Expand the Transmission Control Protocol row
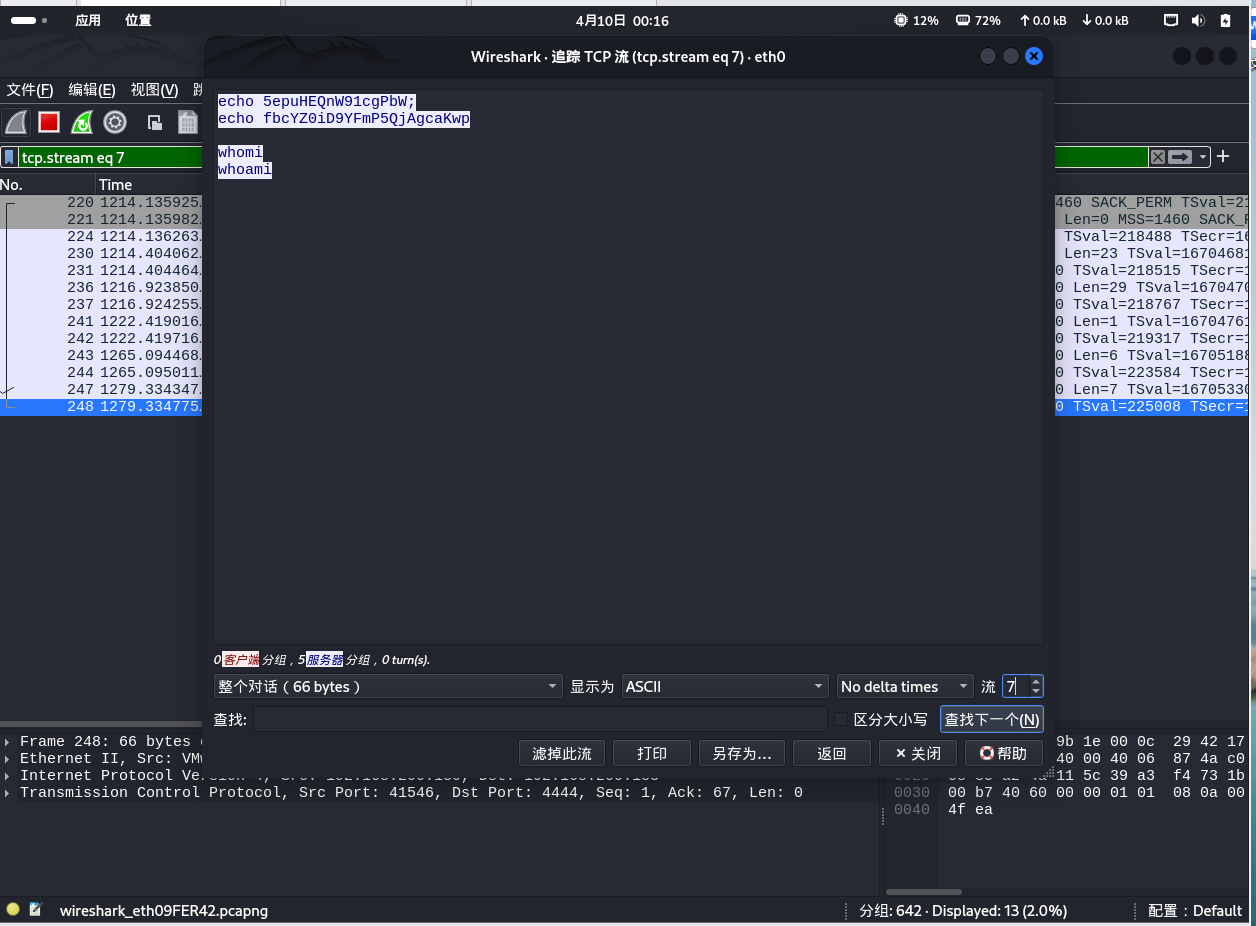The height and width of the screenshot is (926, 1256). (x=9, y=793)
